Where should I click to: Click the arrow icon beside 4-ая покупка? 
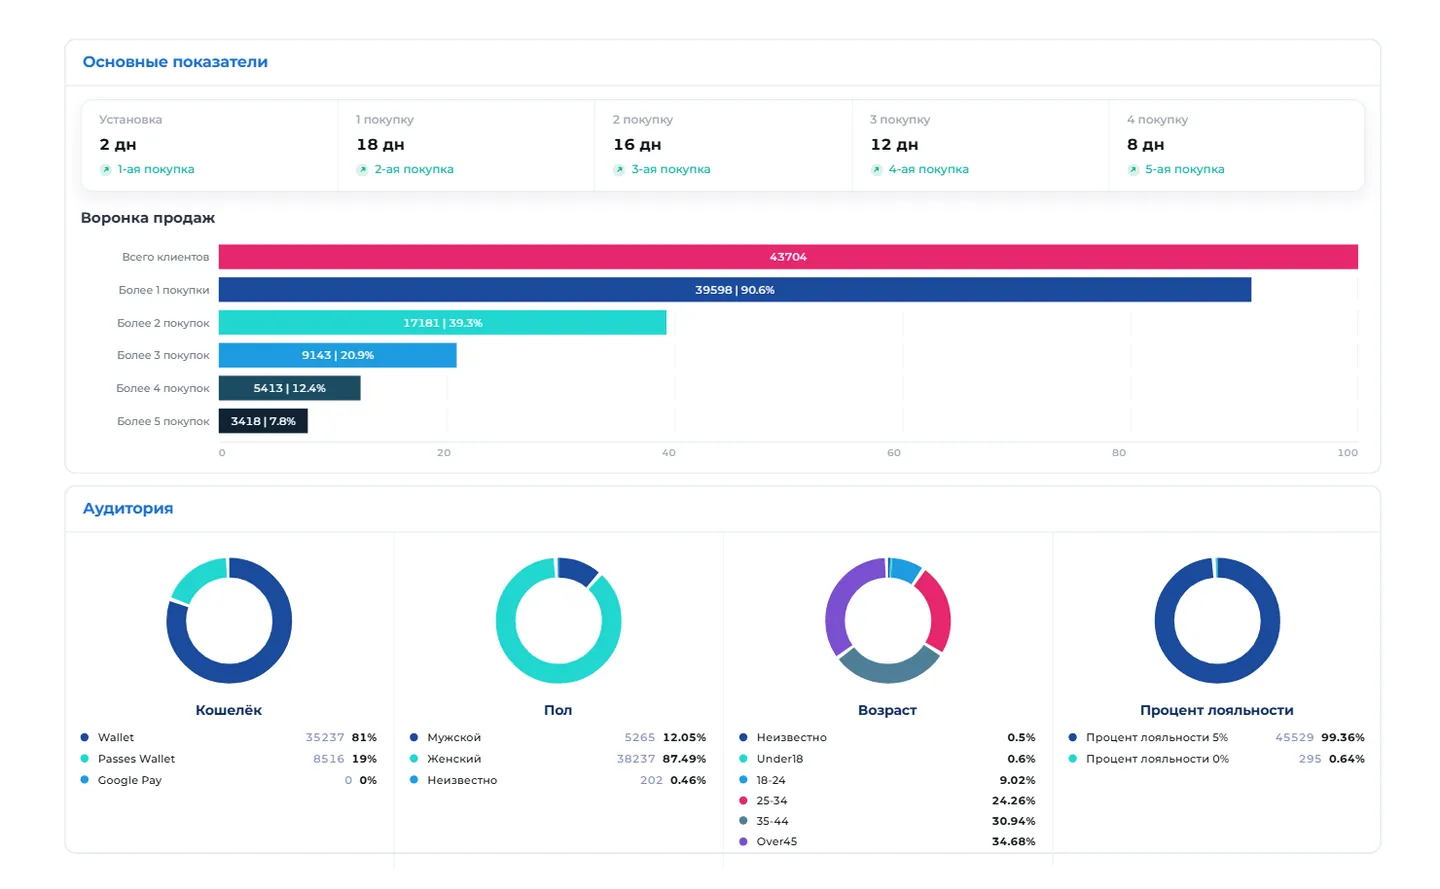click(x=877, y=170)
